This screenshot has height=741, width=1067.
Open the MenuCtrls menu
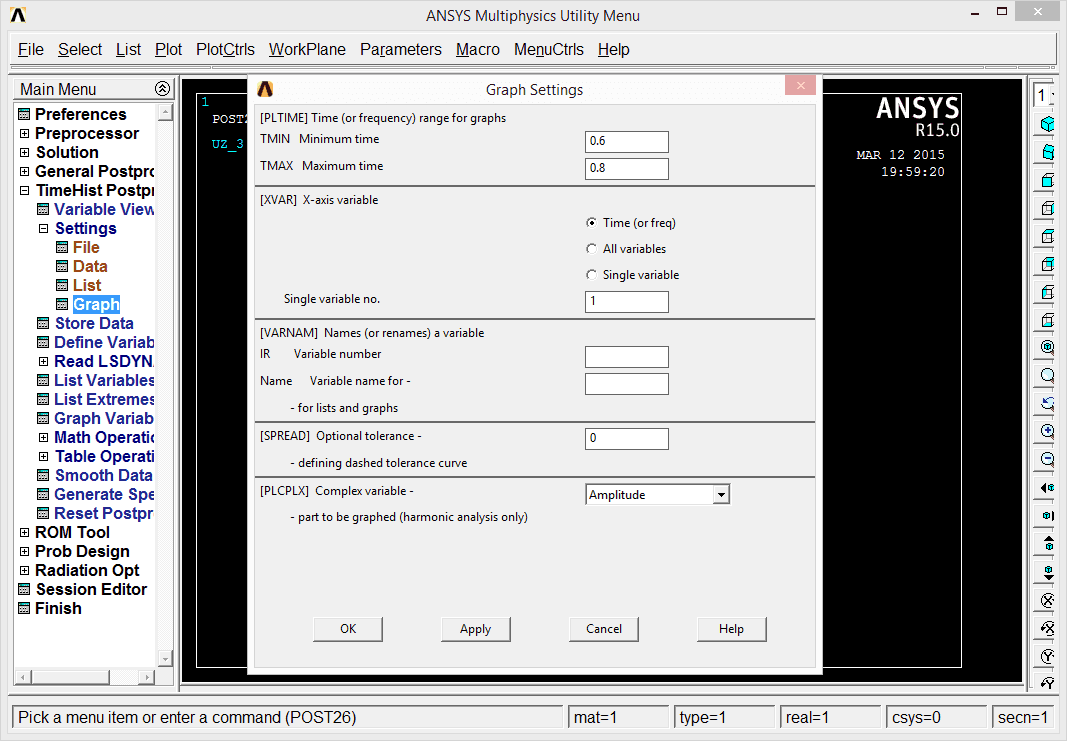point(548,50)
